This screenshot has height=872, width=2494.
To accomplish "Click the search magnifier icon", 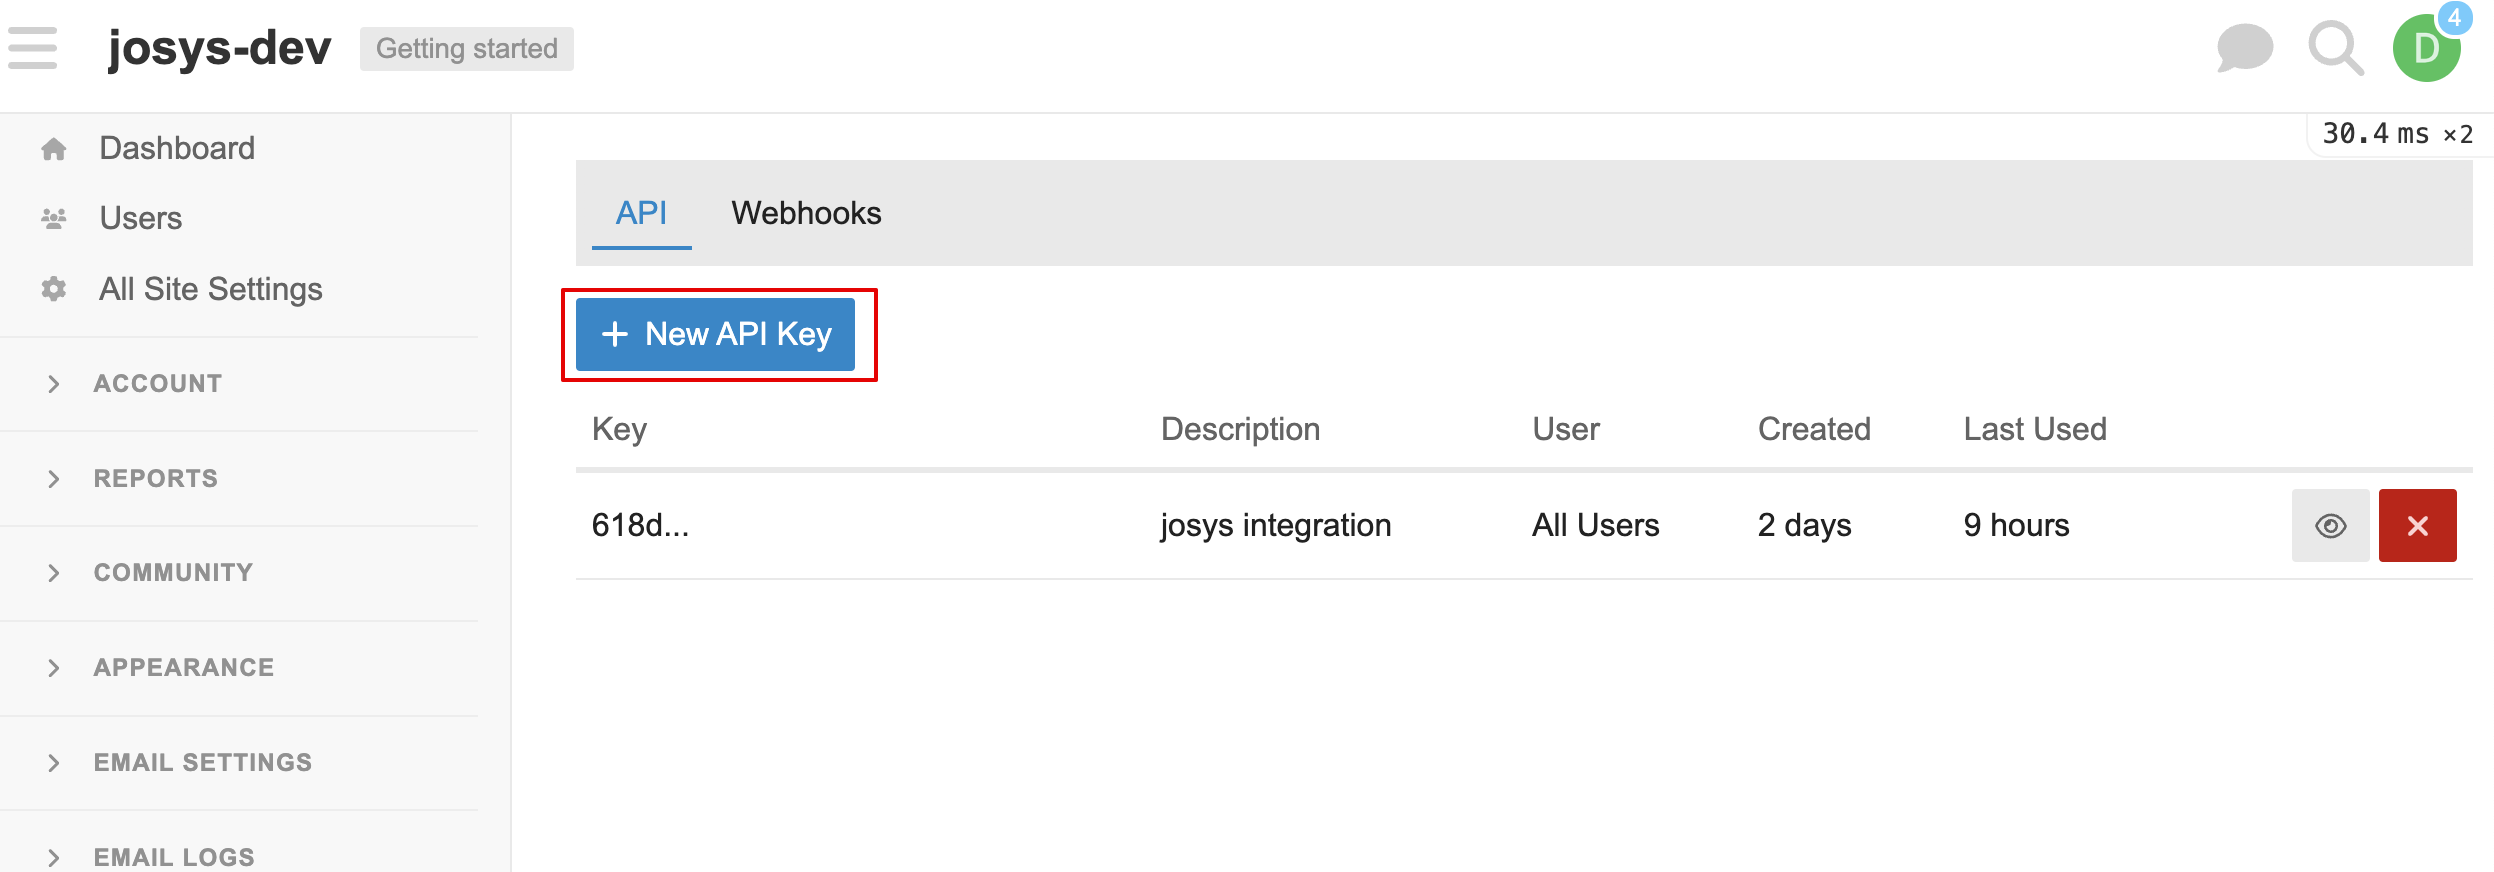I will coord(2335,48).
